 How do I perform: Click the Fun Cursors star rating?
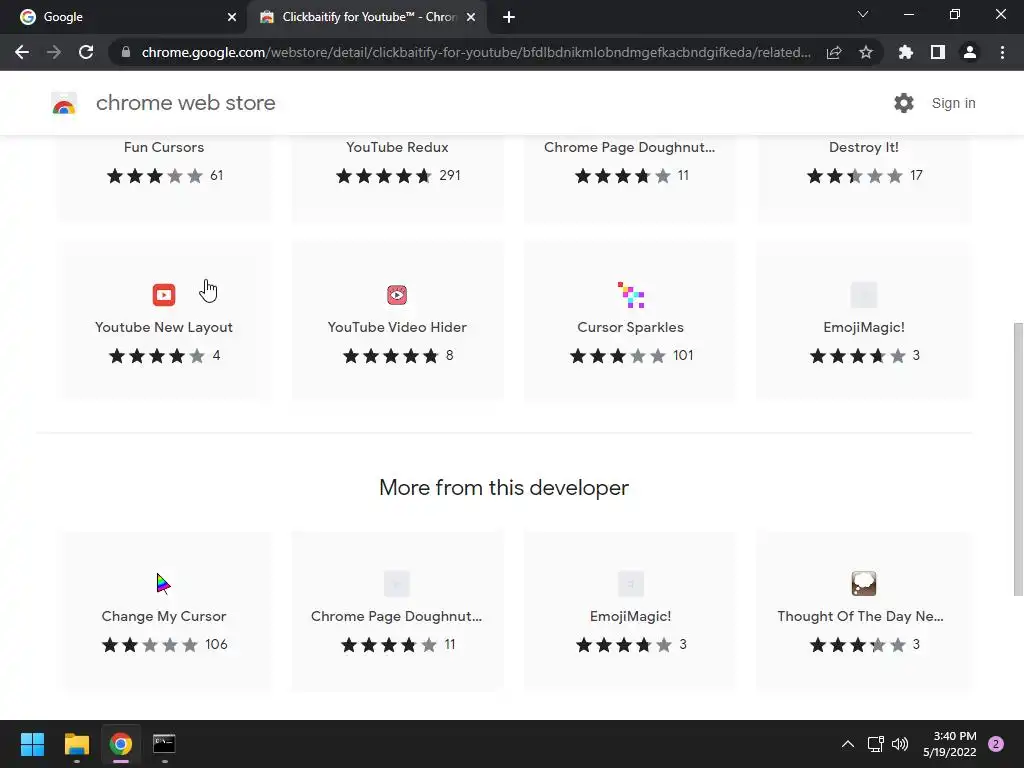coord(155,176)
